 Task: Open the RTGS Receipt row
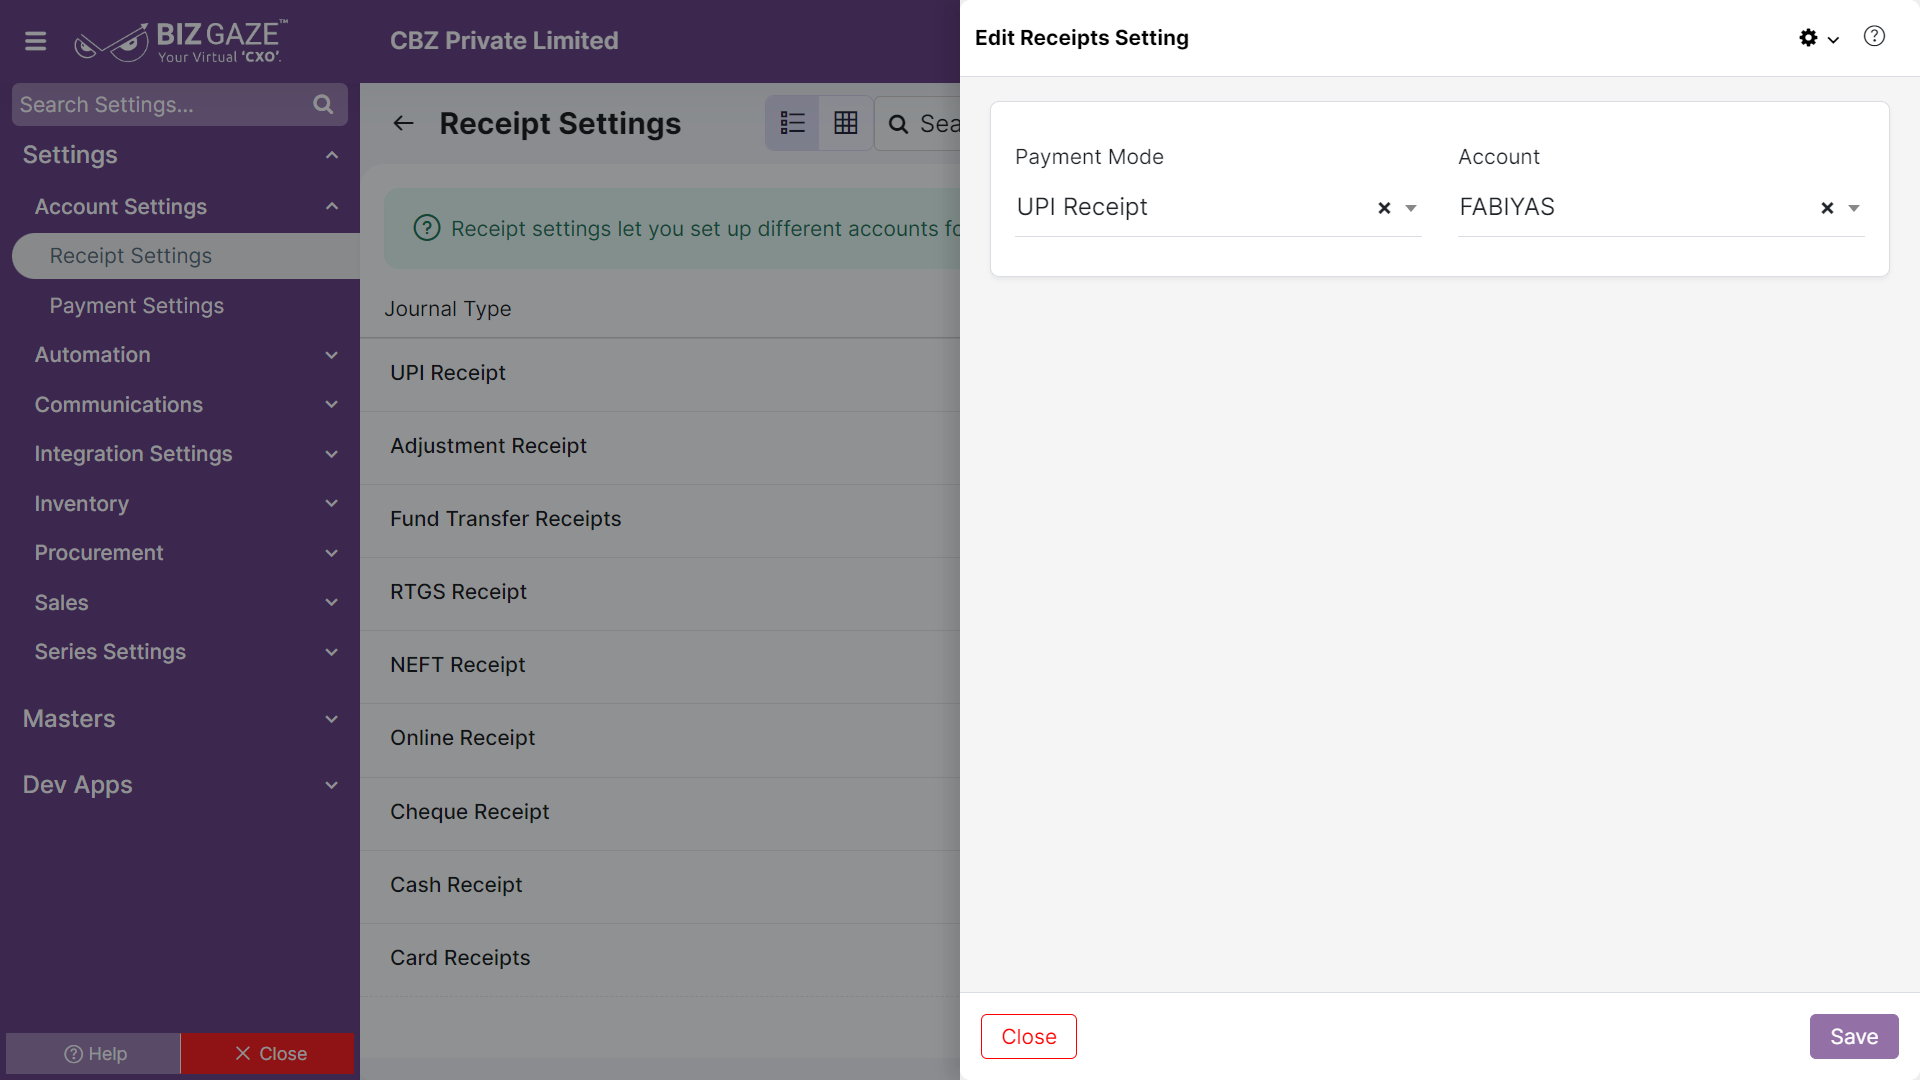pos(660,592)
